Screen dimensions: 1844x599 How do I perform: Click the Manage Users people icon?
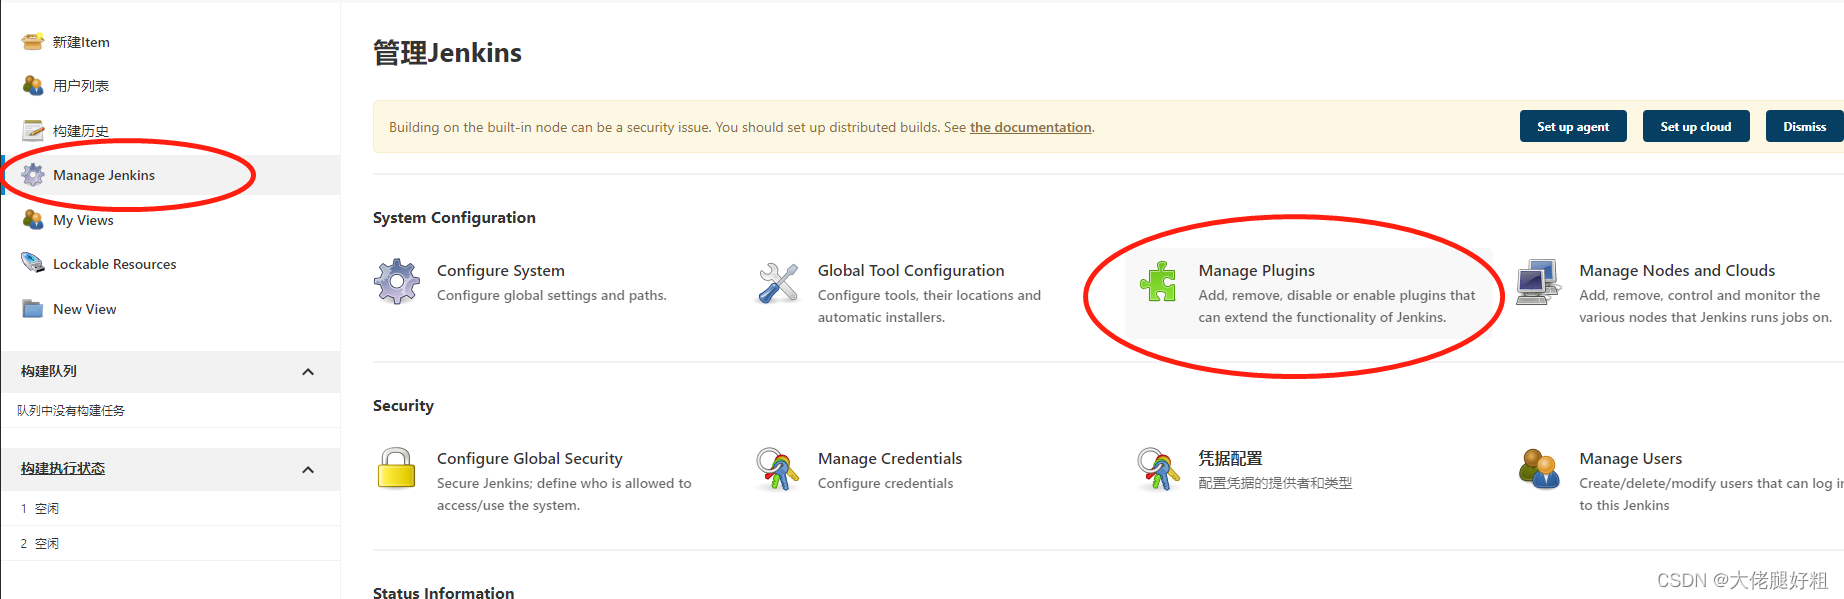[1539, 468]
